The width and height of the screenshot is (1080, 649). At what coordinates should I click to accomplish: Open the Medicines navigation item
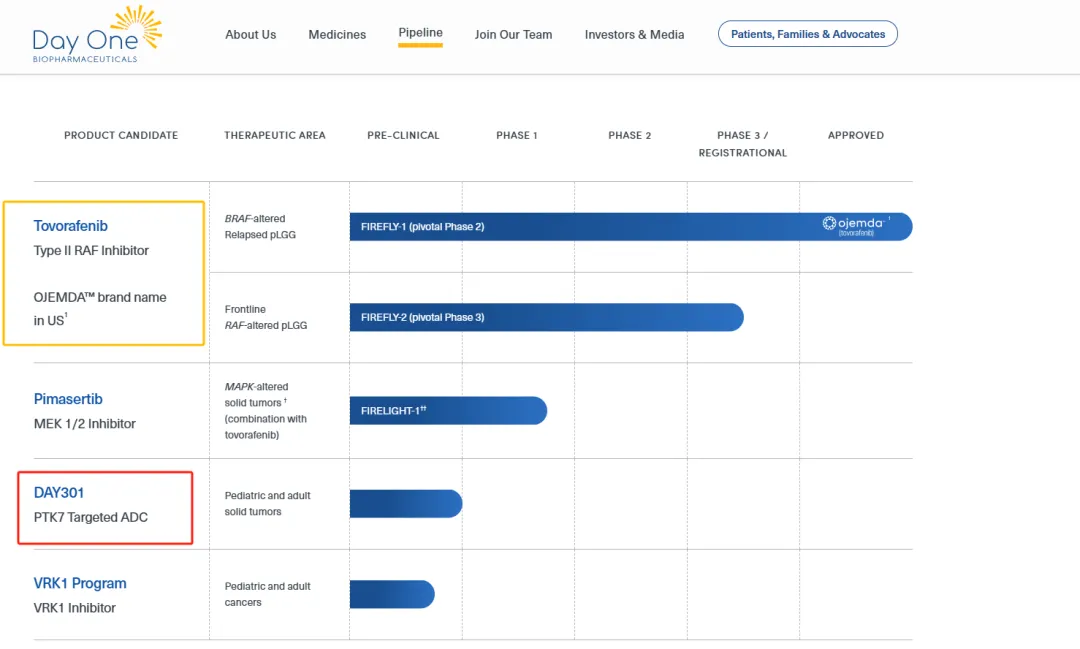click(x=337, y=34)
